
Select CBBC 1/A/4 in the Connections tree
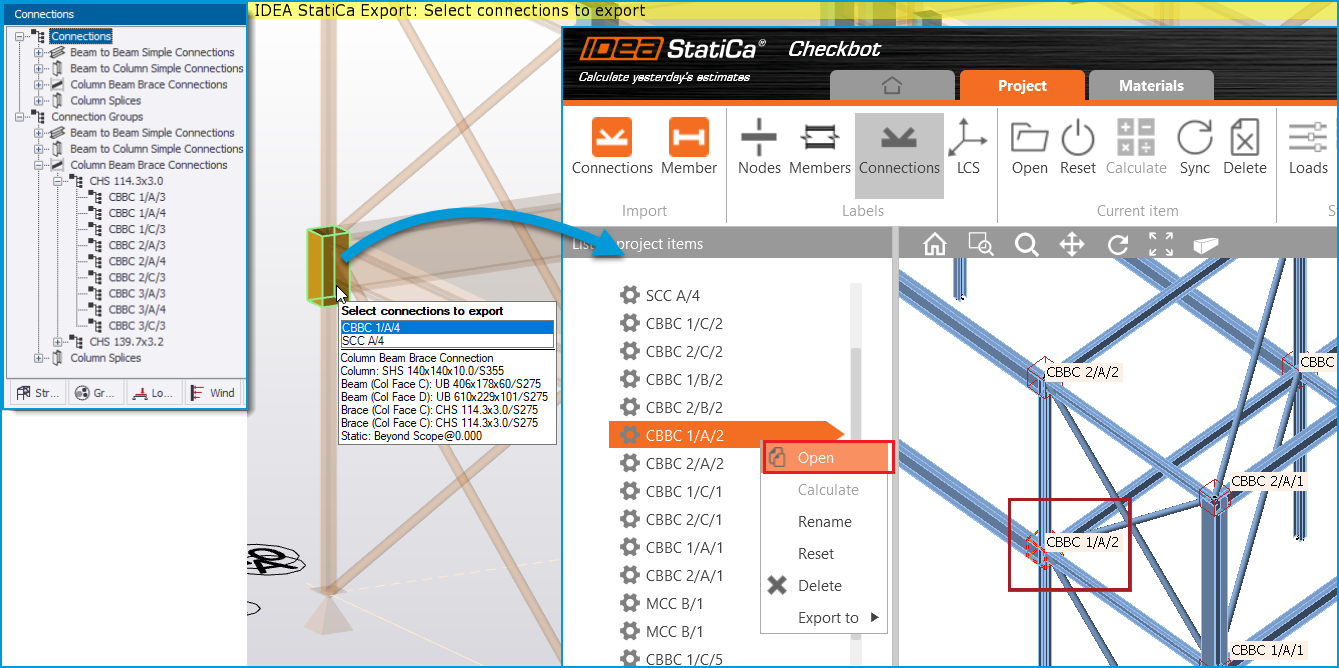click(137, 213)
